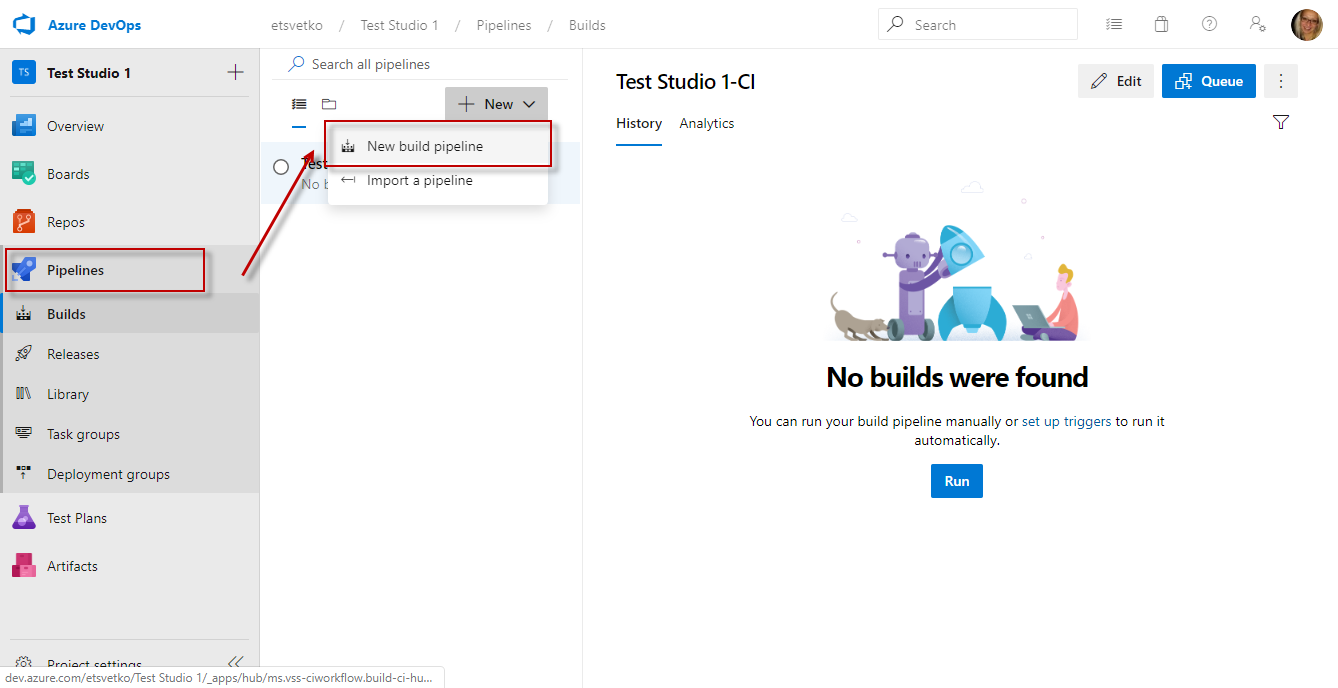Collapse sidebar with double-chevron icon
This screenshot has height=688, width=1338.
[x=235, y=662]
